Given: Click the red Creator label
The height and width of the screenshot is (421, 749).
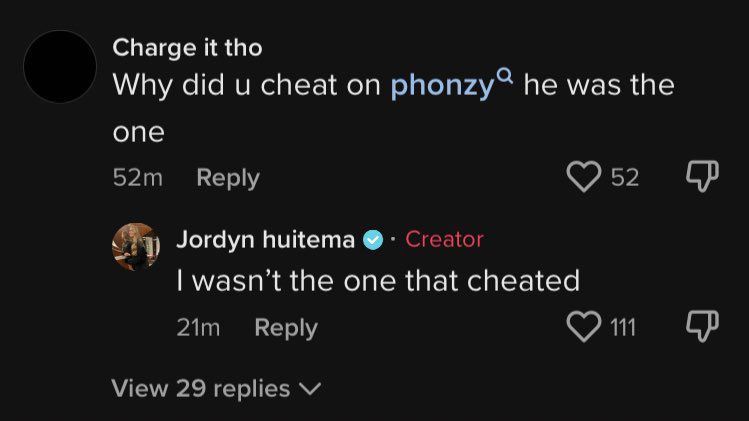Looking at the screenshot, I should click(x=444, y=240).
